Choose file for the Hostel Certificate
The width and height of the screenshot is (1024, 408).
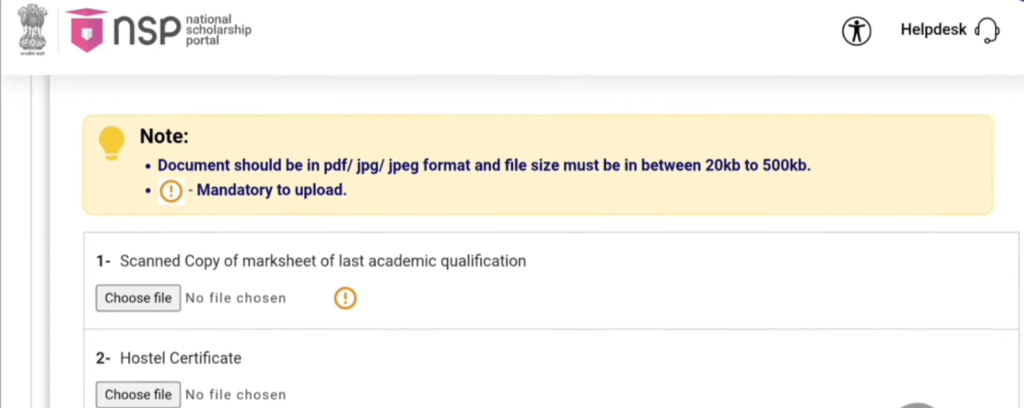click(x=138, y=394)
